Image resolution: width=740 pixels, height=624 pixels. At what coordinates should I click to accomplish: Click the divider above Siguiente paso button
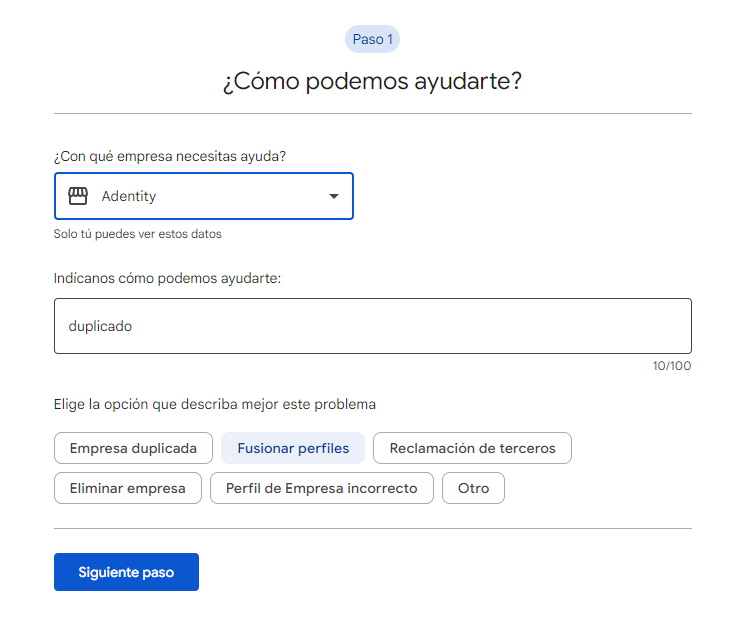372,528
